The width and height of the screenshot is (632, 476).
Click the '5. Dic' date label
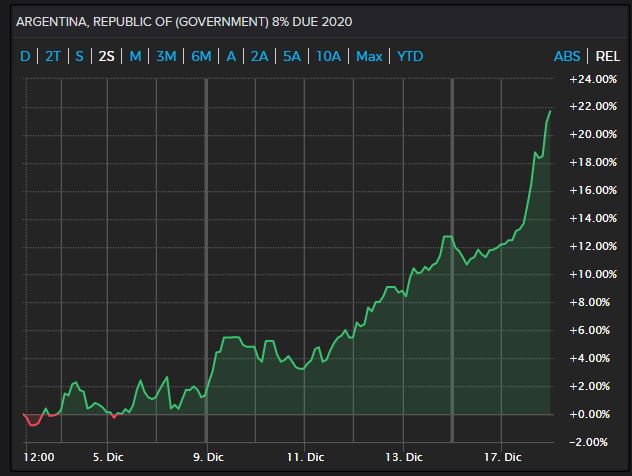click(x=108, y=457)
